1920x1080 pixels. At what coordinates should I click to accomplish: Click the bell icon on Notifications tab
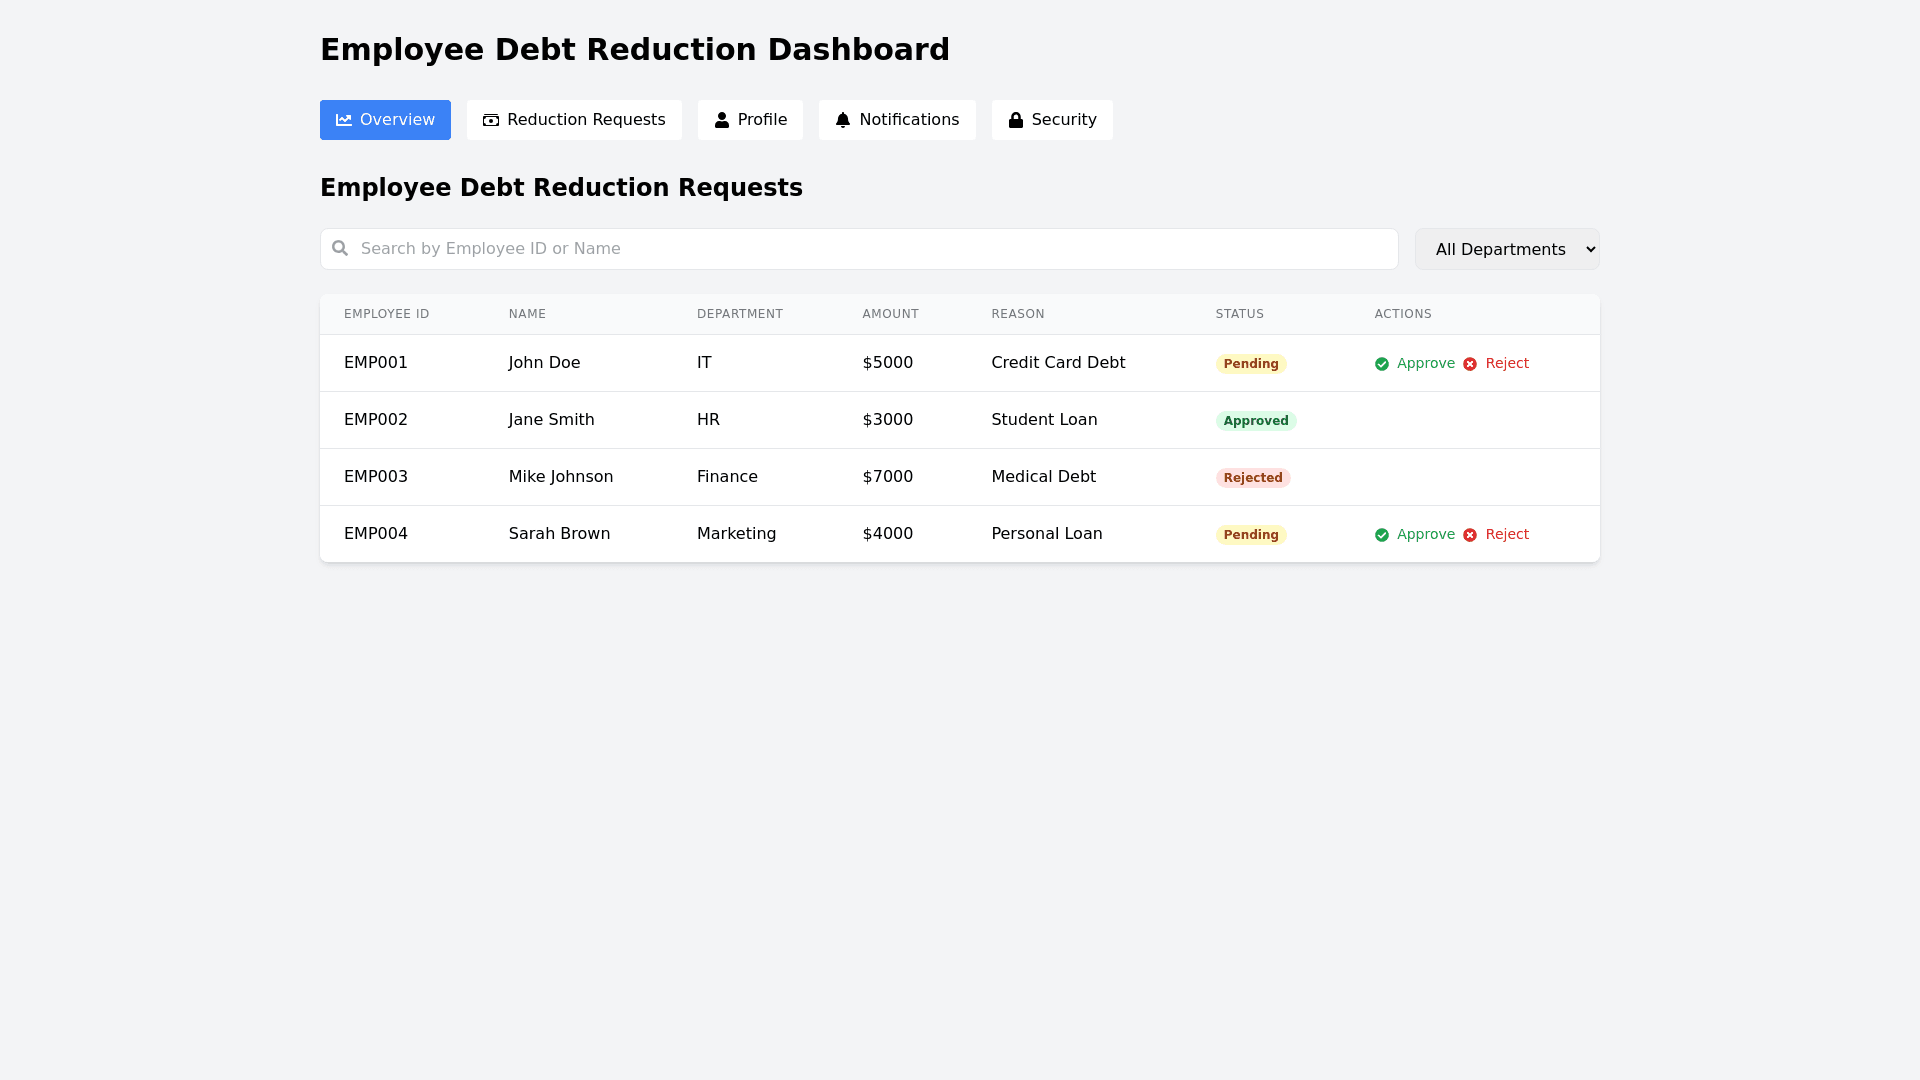[843, 120]
